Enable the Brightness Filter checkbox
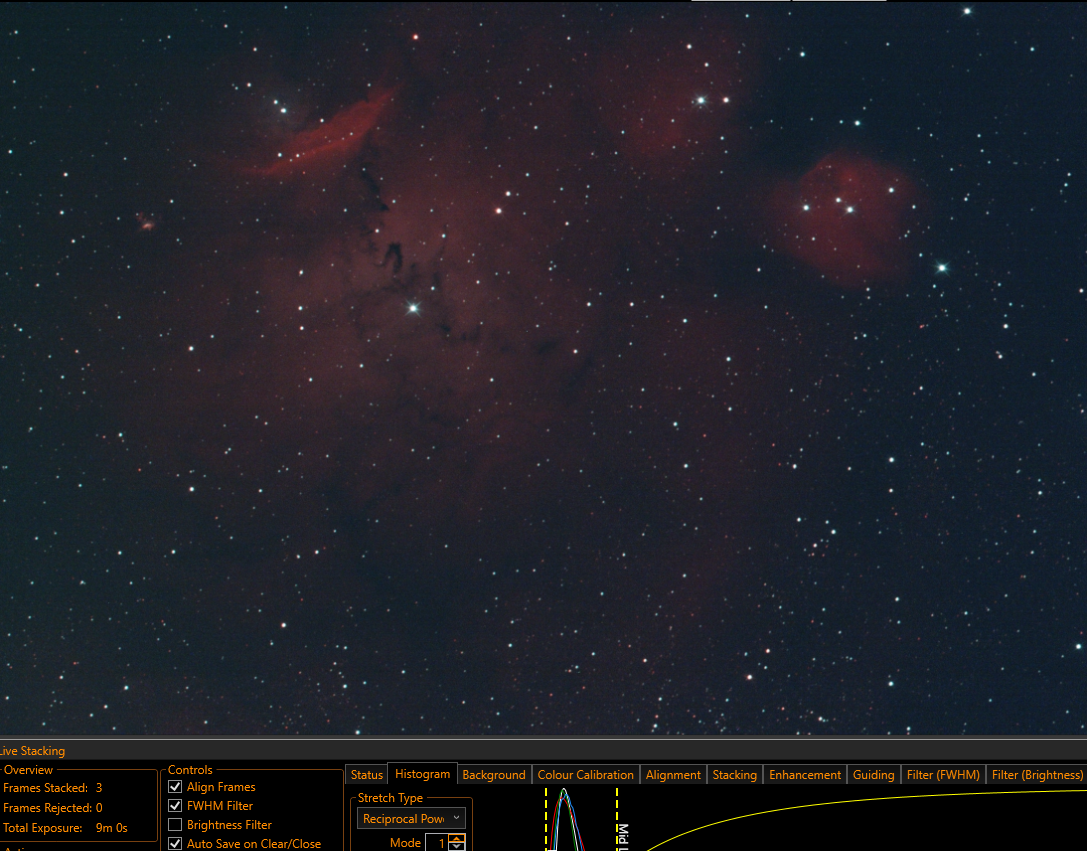The width and height of the screenshot is (1087, 851). [175, 825]
